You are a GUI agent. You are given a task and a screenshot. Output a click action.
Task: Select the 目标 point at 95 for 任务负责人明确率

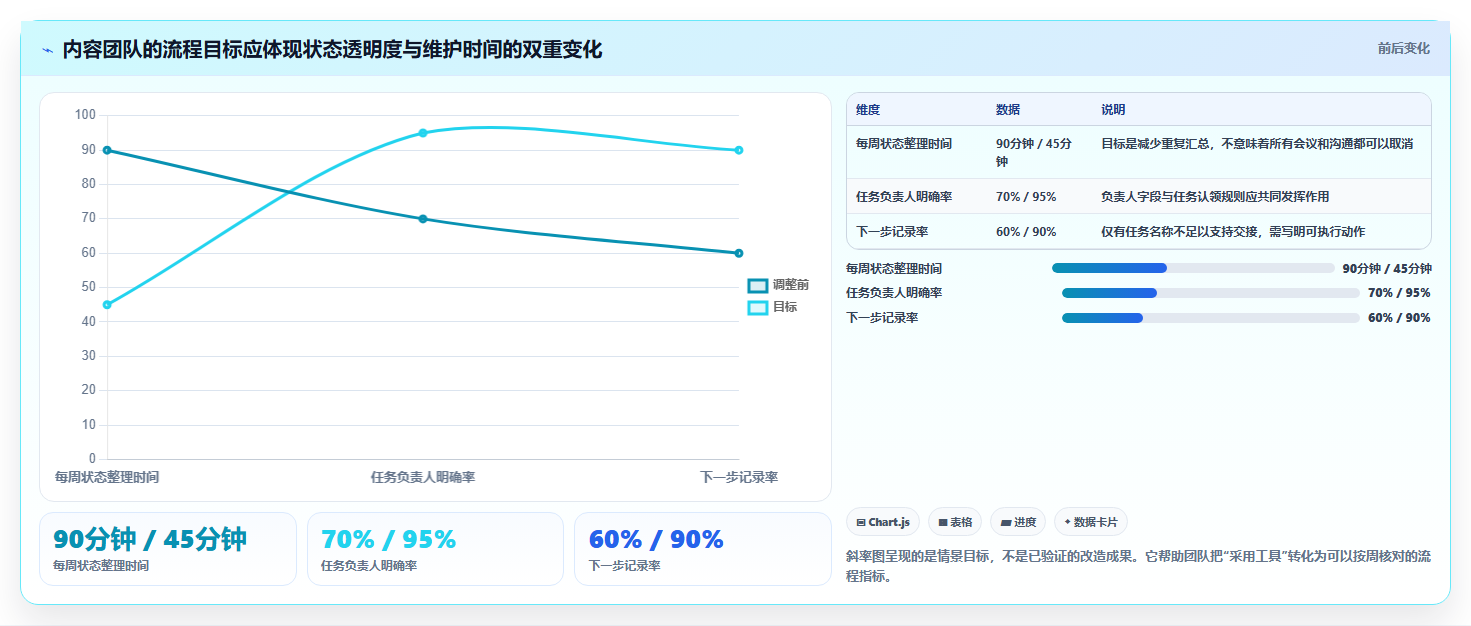pyautogui.click(x=423, y=133)
